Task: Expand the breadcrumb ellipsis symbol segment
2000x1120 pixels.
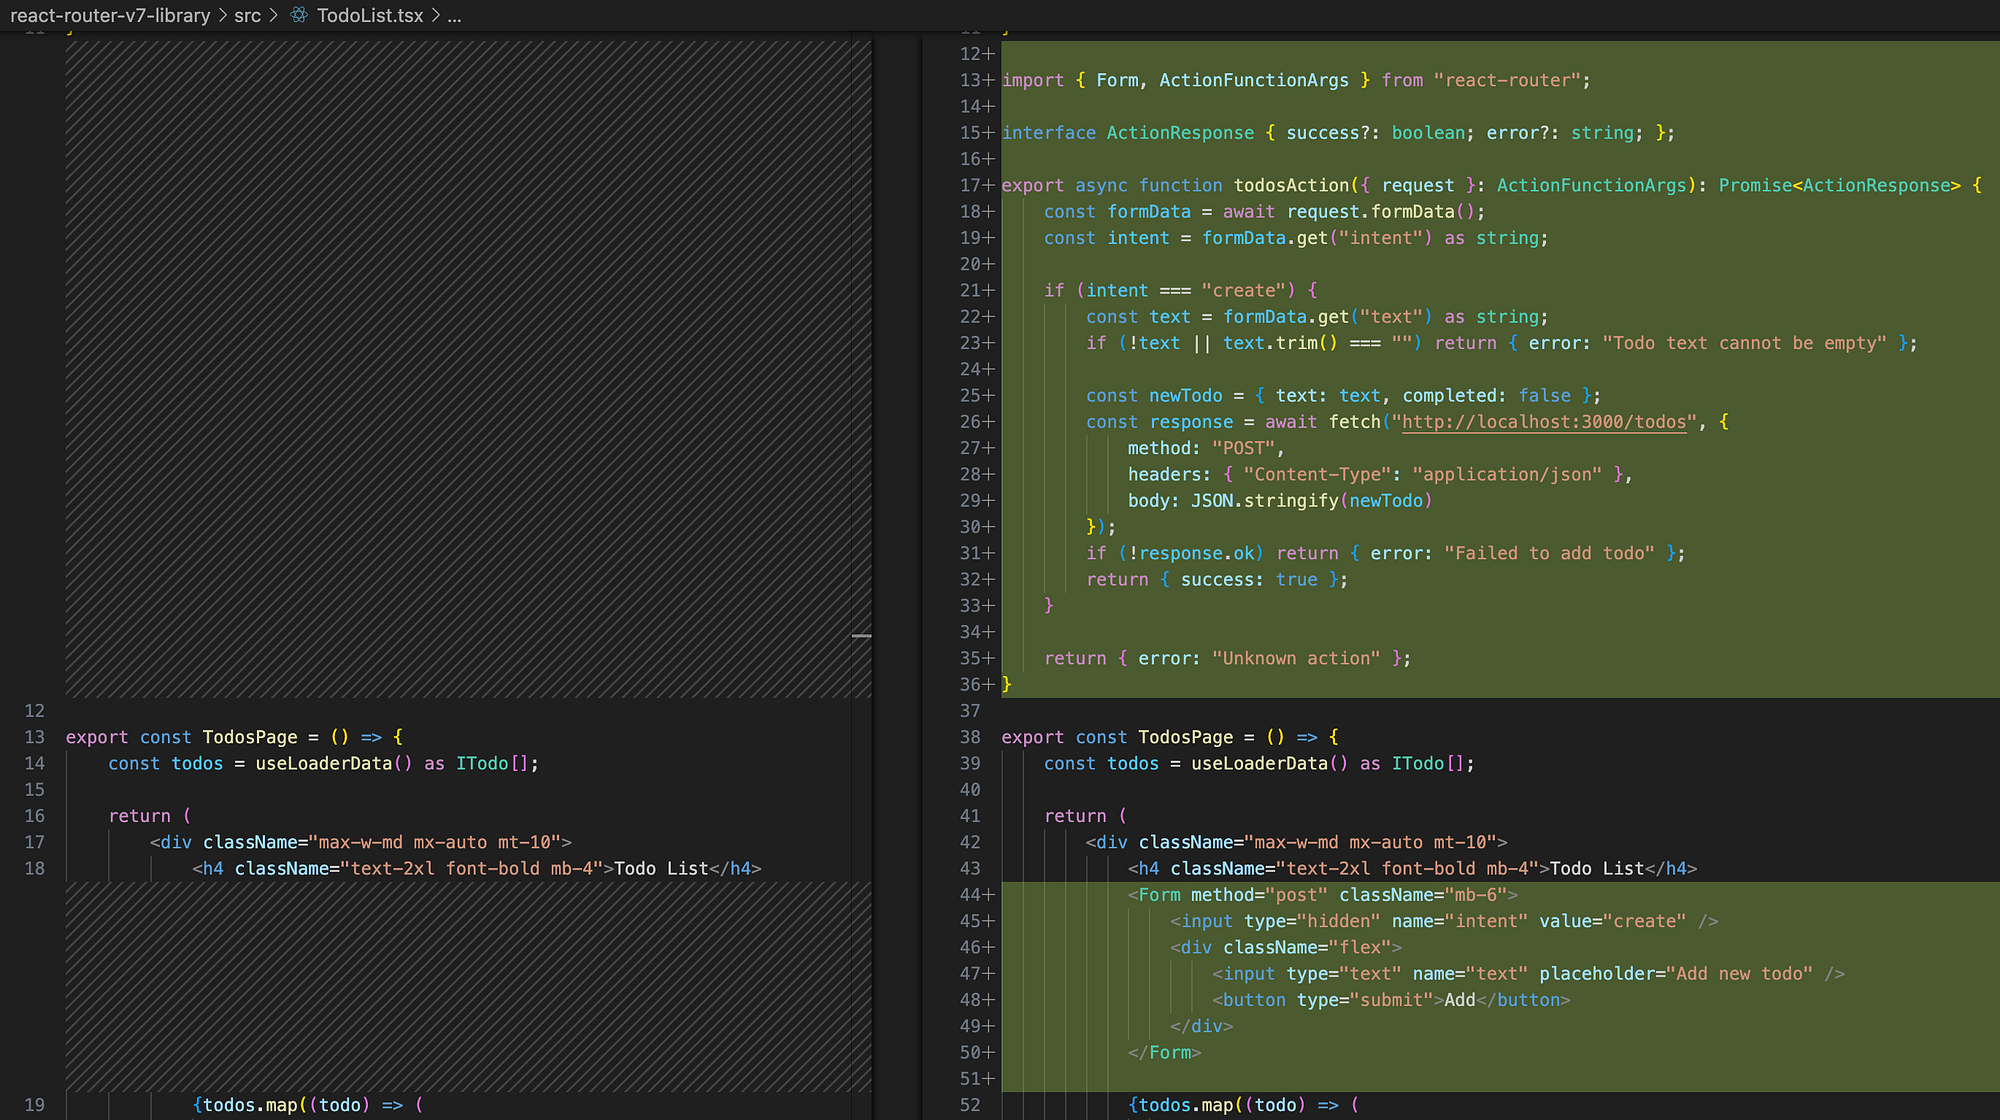Action: pos(454,15)
